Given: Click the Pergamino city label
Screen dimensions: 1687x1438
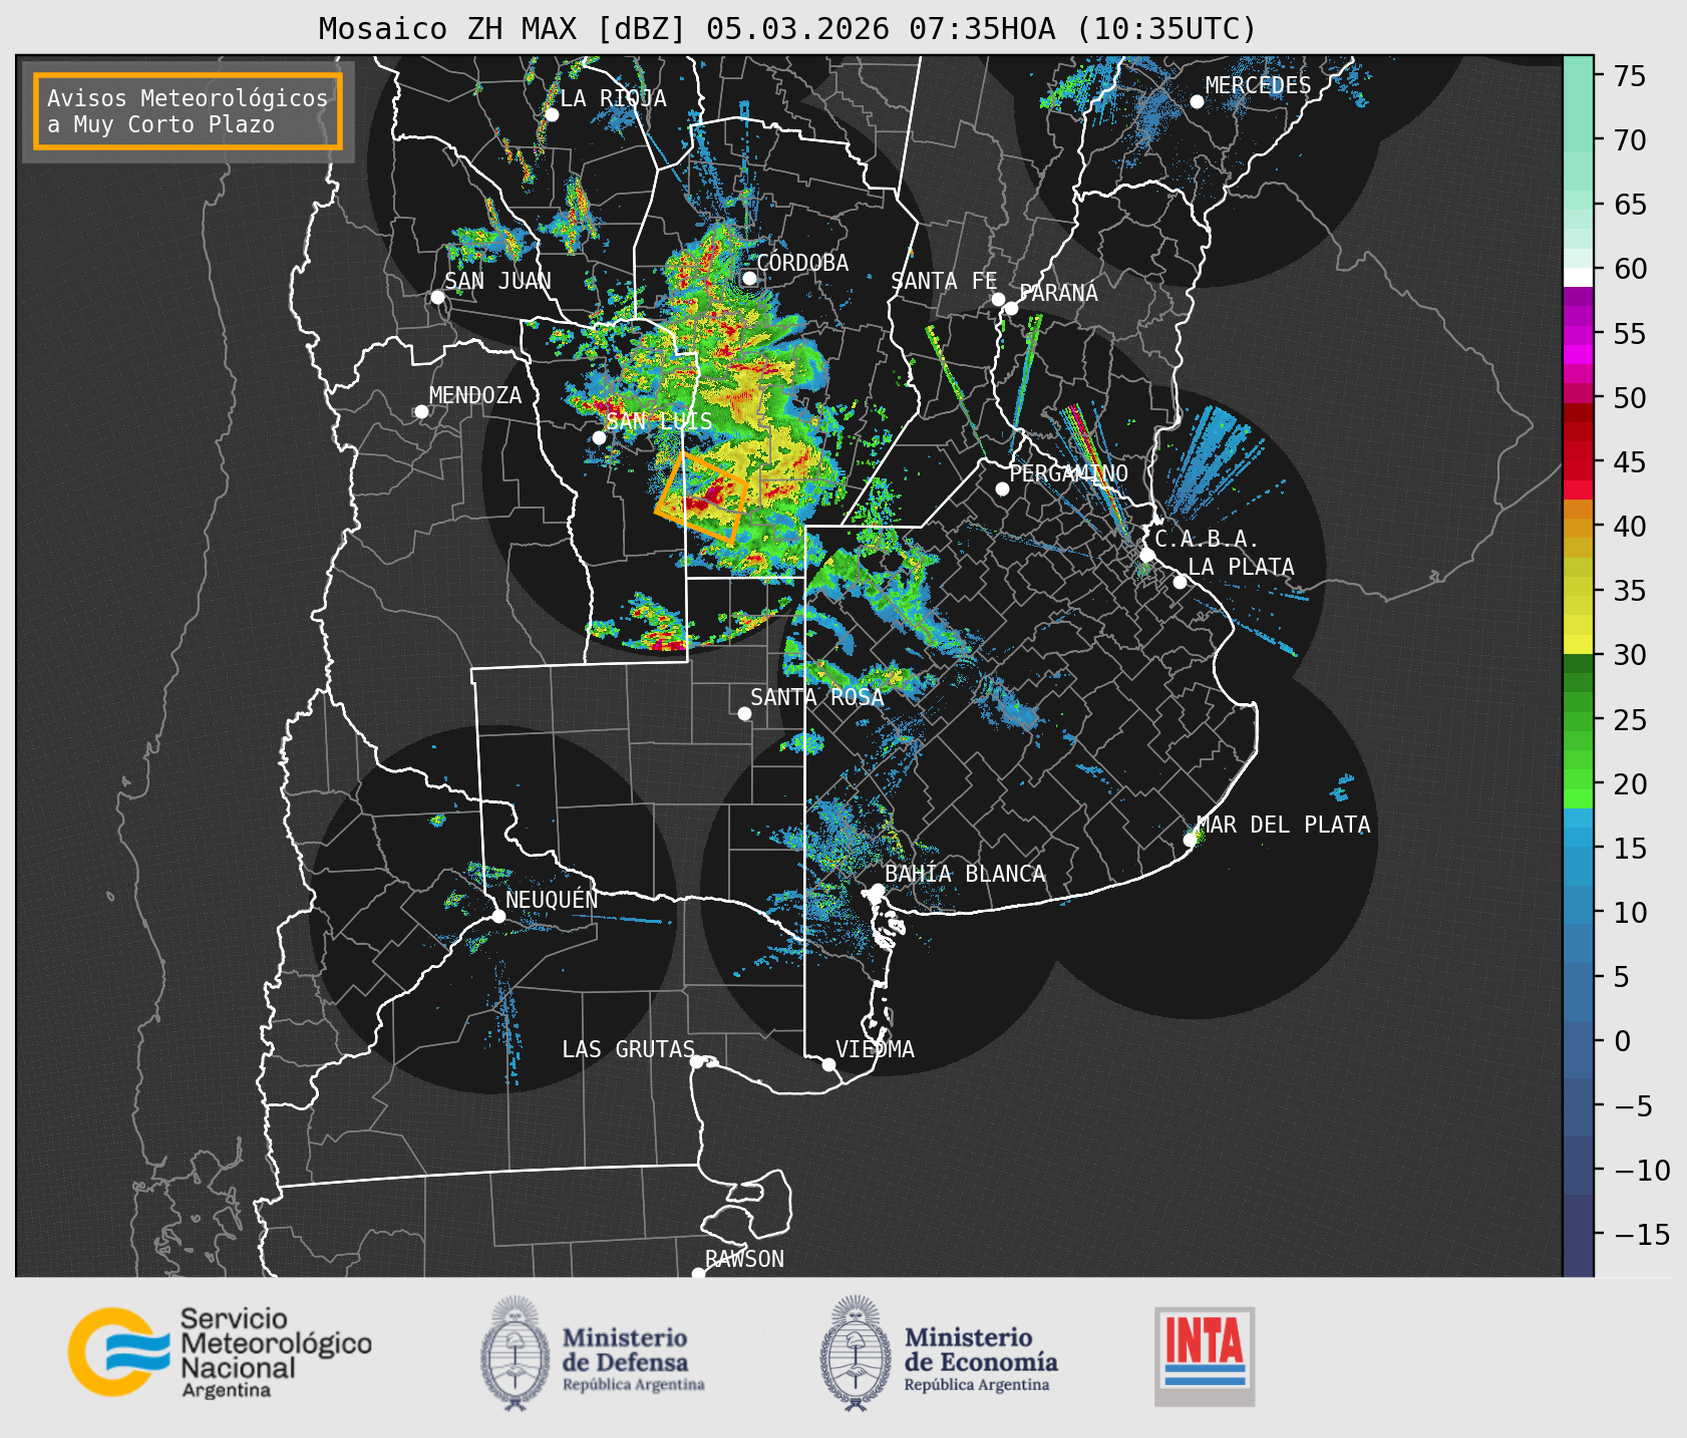Looking at the screenshot, I should [1068, 473].
